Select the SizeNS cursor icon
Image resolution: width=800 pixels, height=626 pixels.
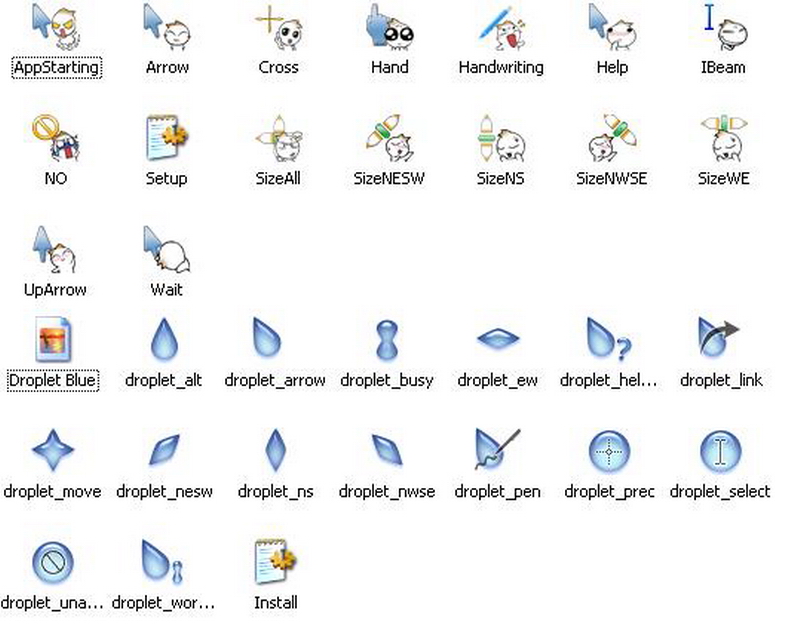tap(502, 138)
